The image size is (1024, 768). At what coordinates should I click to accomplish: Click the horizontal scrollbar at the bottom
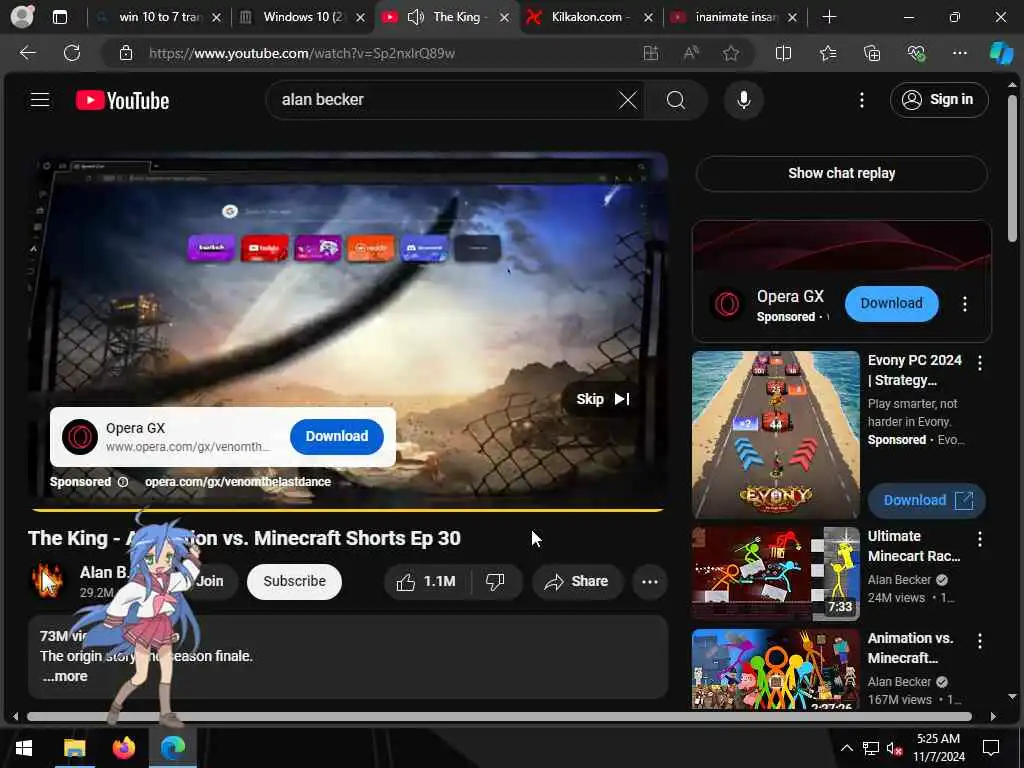pyautogui.click(x=499, y=716)
